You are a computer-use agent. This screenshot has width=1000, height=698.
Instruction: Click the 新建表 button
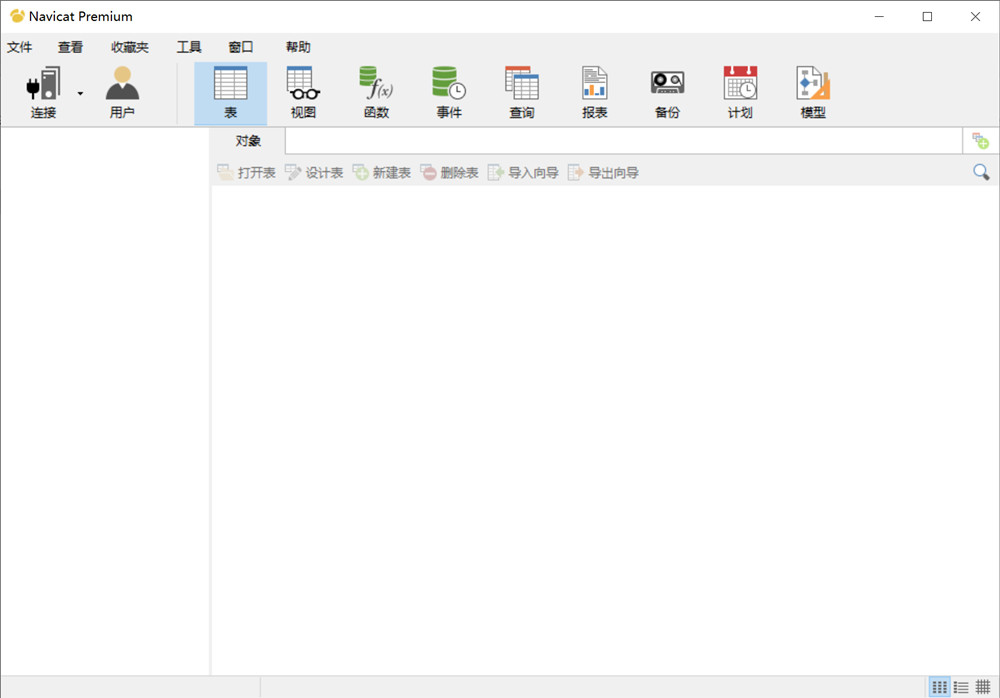click(381, 173)
